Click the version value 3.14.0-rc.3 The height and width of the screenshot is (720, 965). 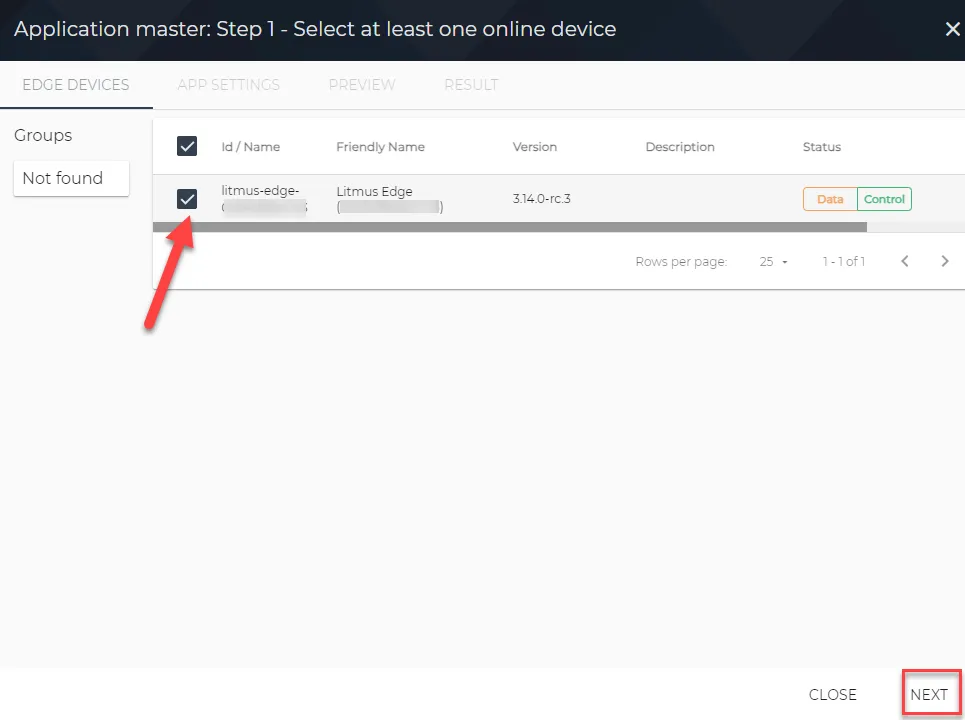(542, 199)
